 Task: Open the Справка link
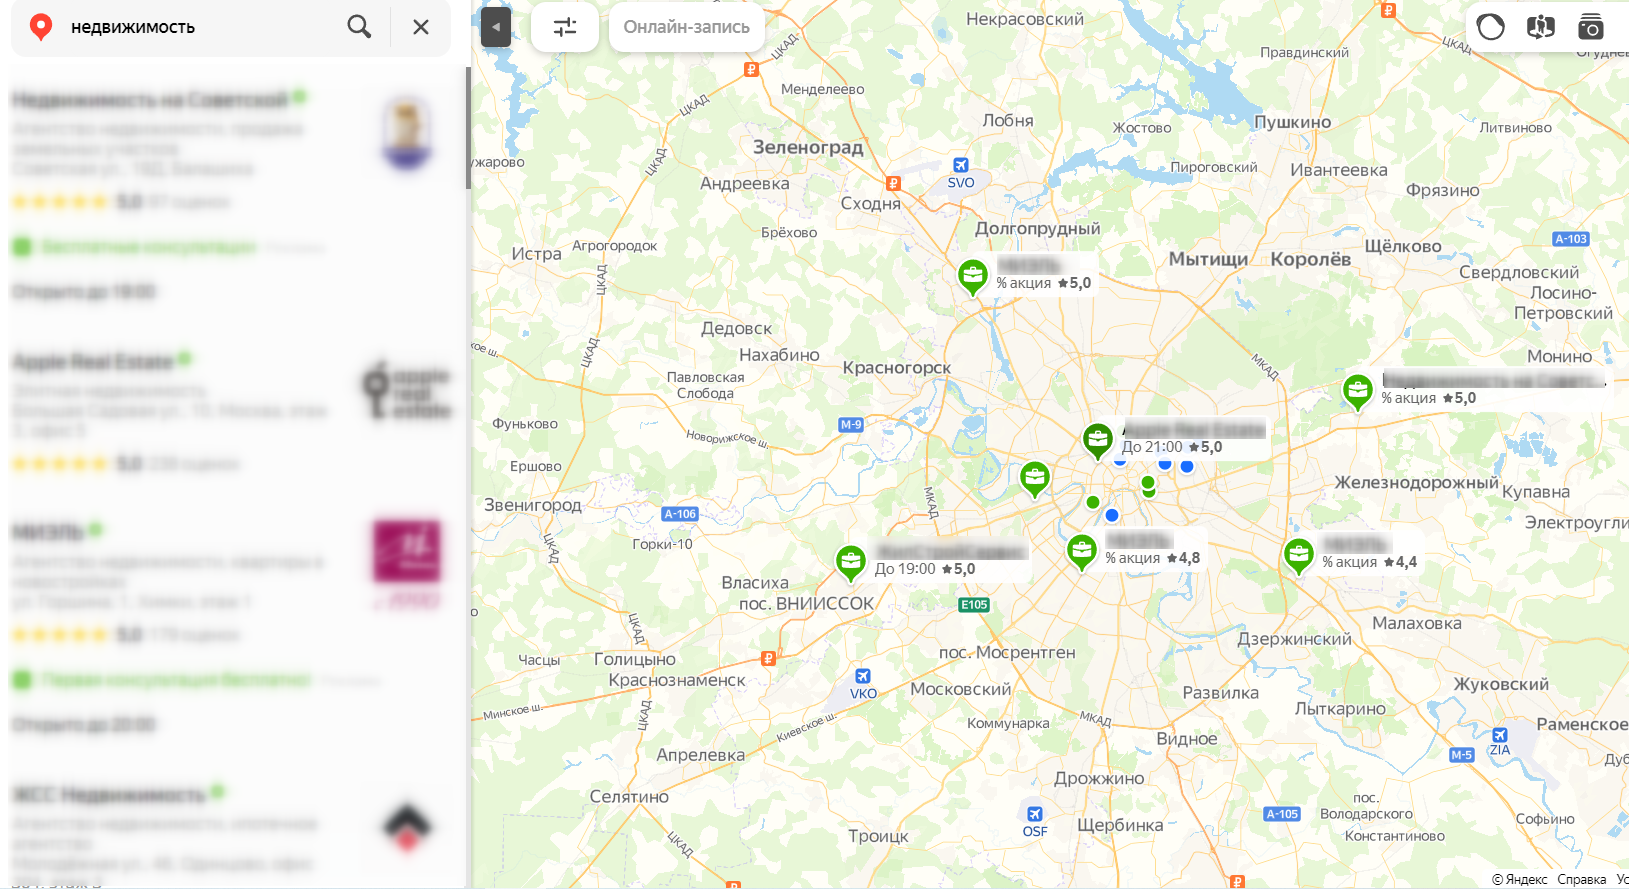point(1582,880)
